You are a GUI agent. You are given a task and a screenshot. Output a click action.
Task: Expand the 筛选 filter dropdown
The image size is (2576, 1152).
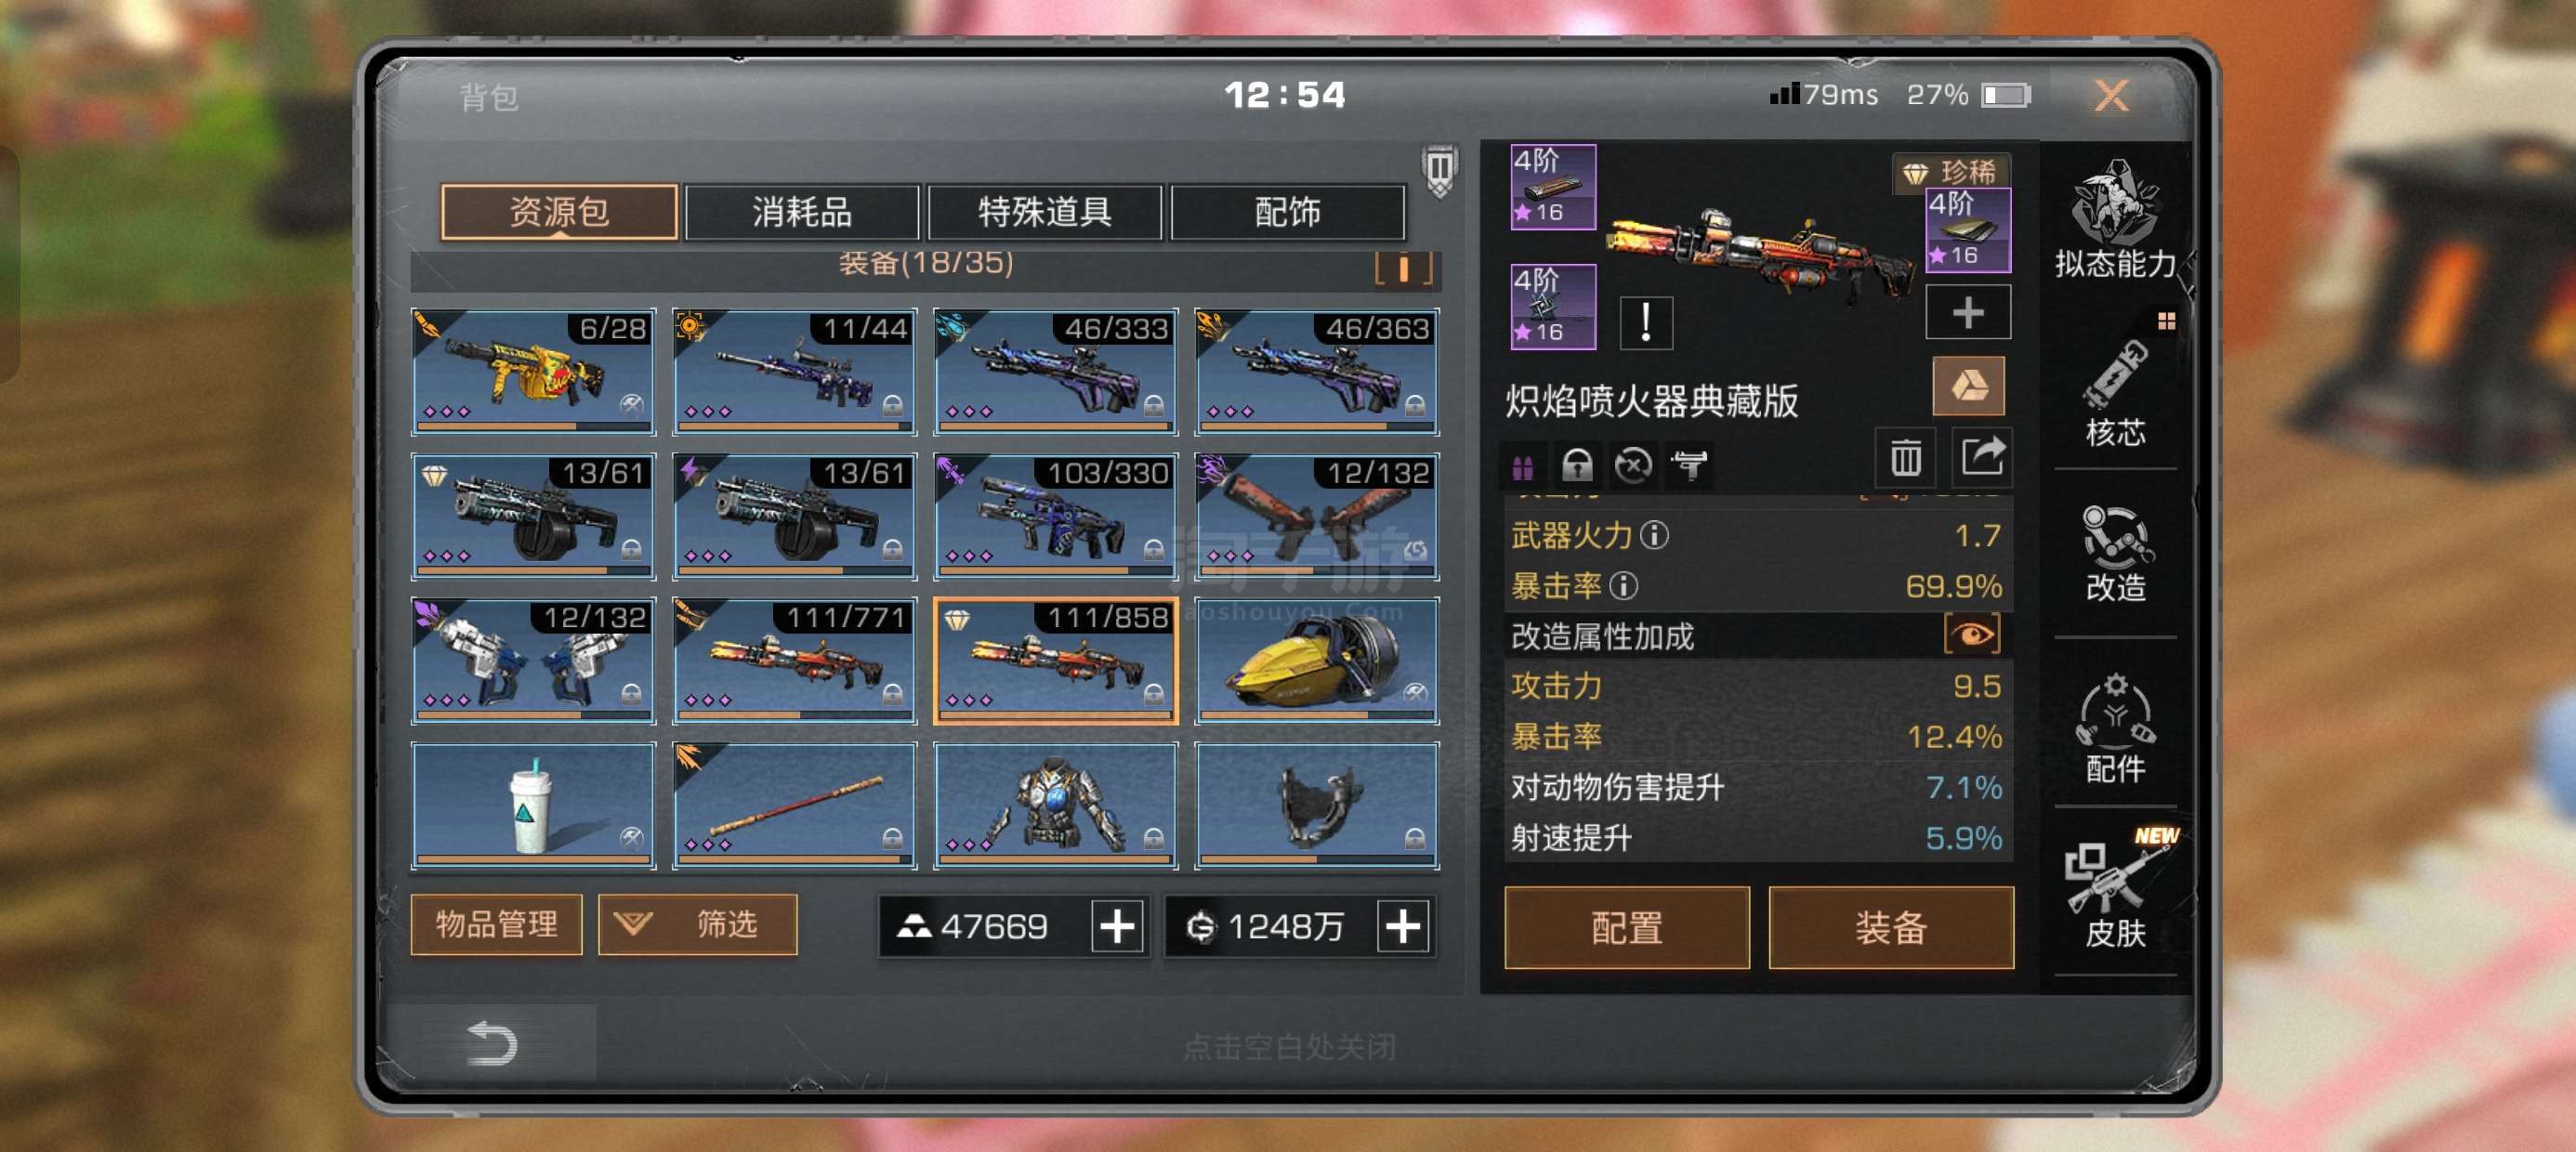pos(697,924)
